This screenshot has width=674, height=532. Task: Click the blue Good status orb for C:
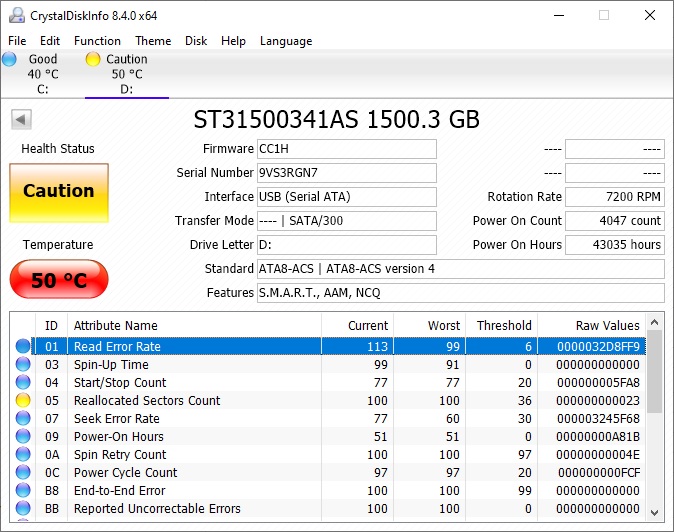click(9, 59)
